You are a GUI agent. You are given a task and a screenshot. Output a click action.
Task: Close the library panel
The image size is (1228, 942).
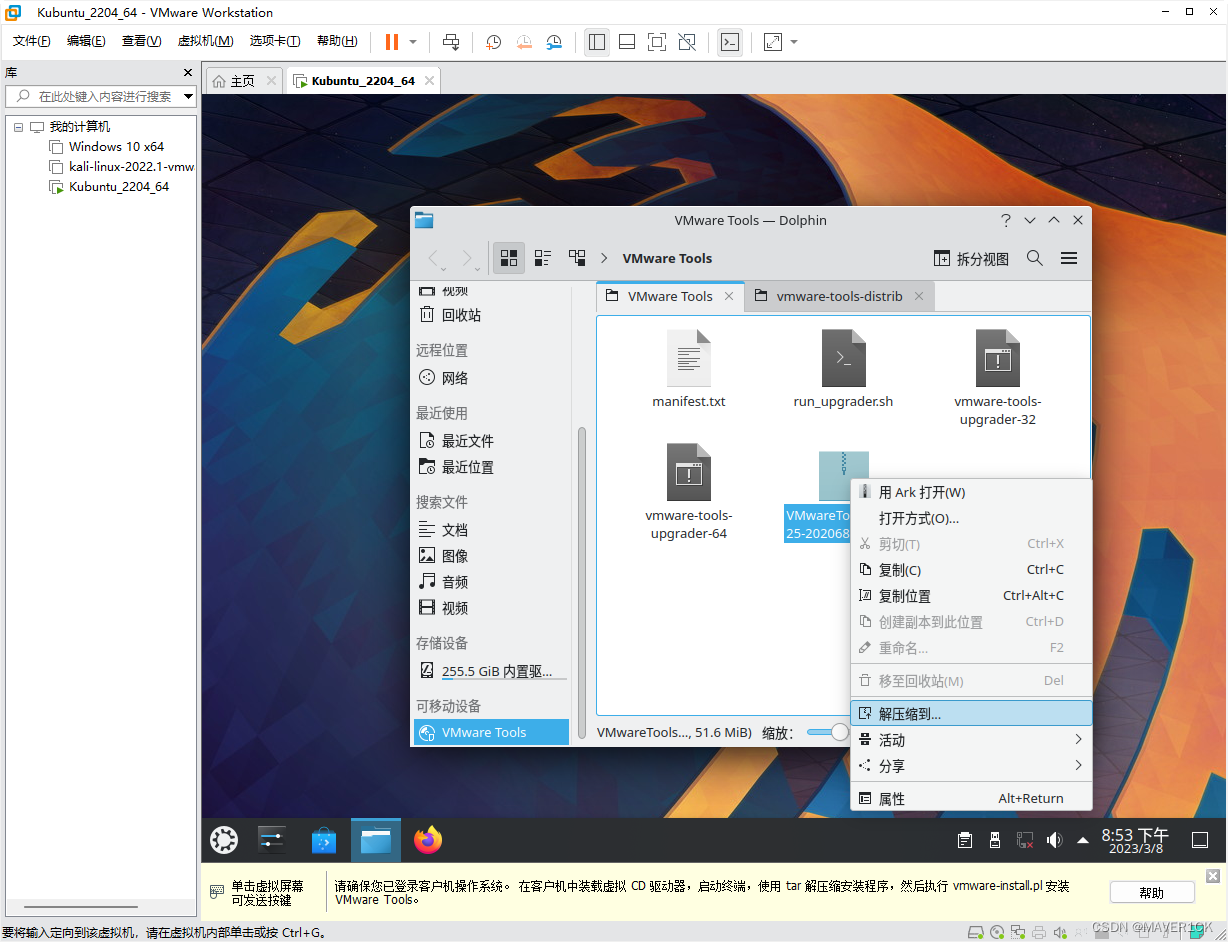(188, 73)
